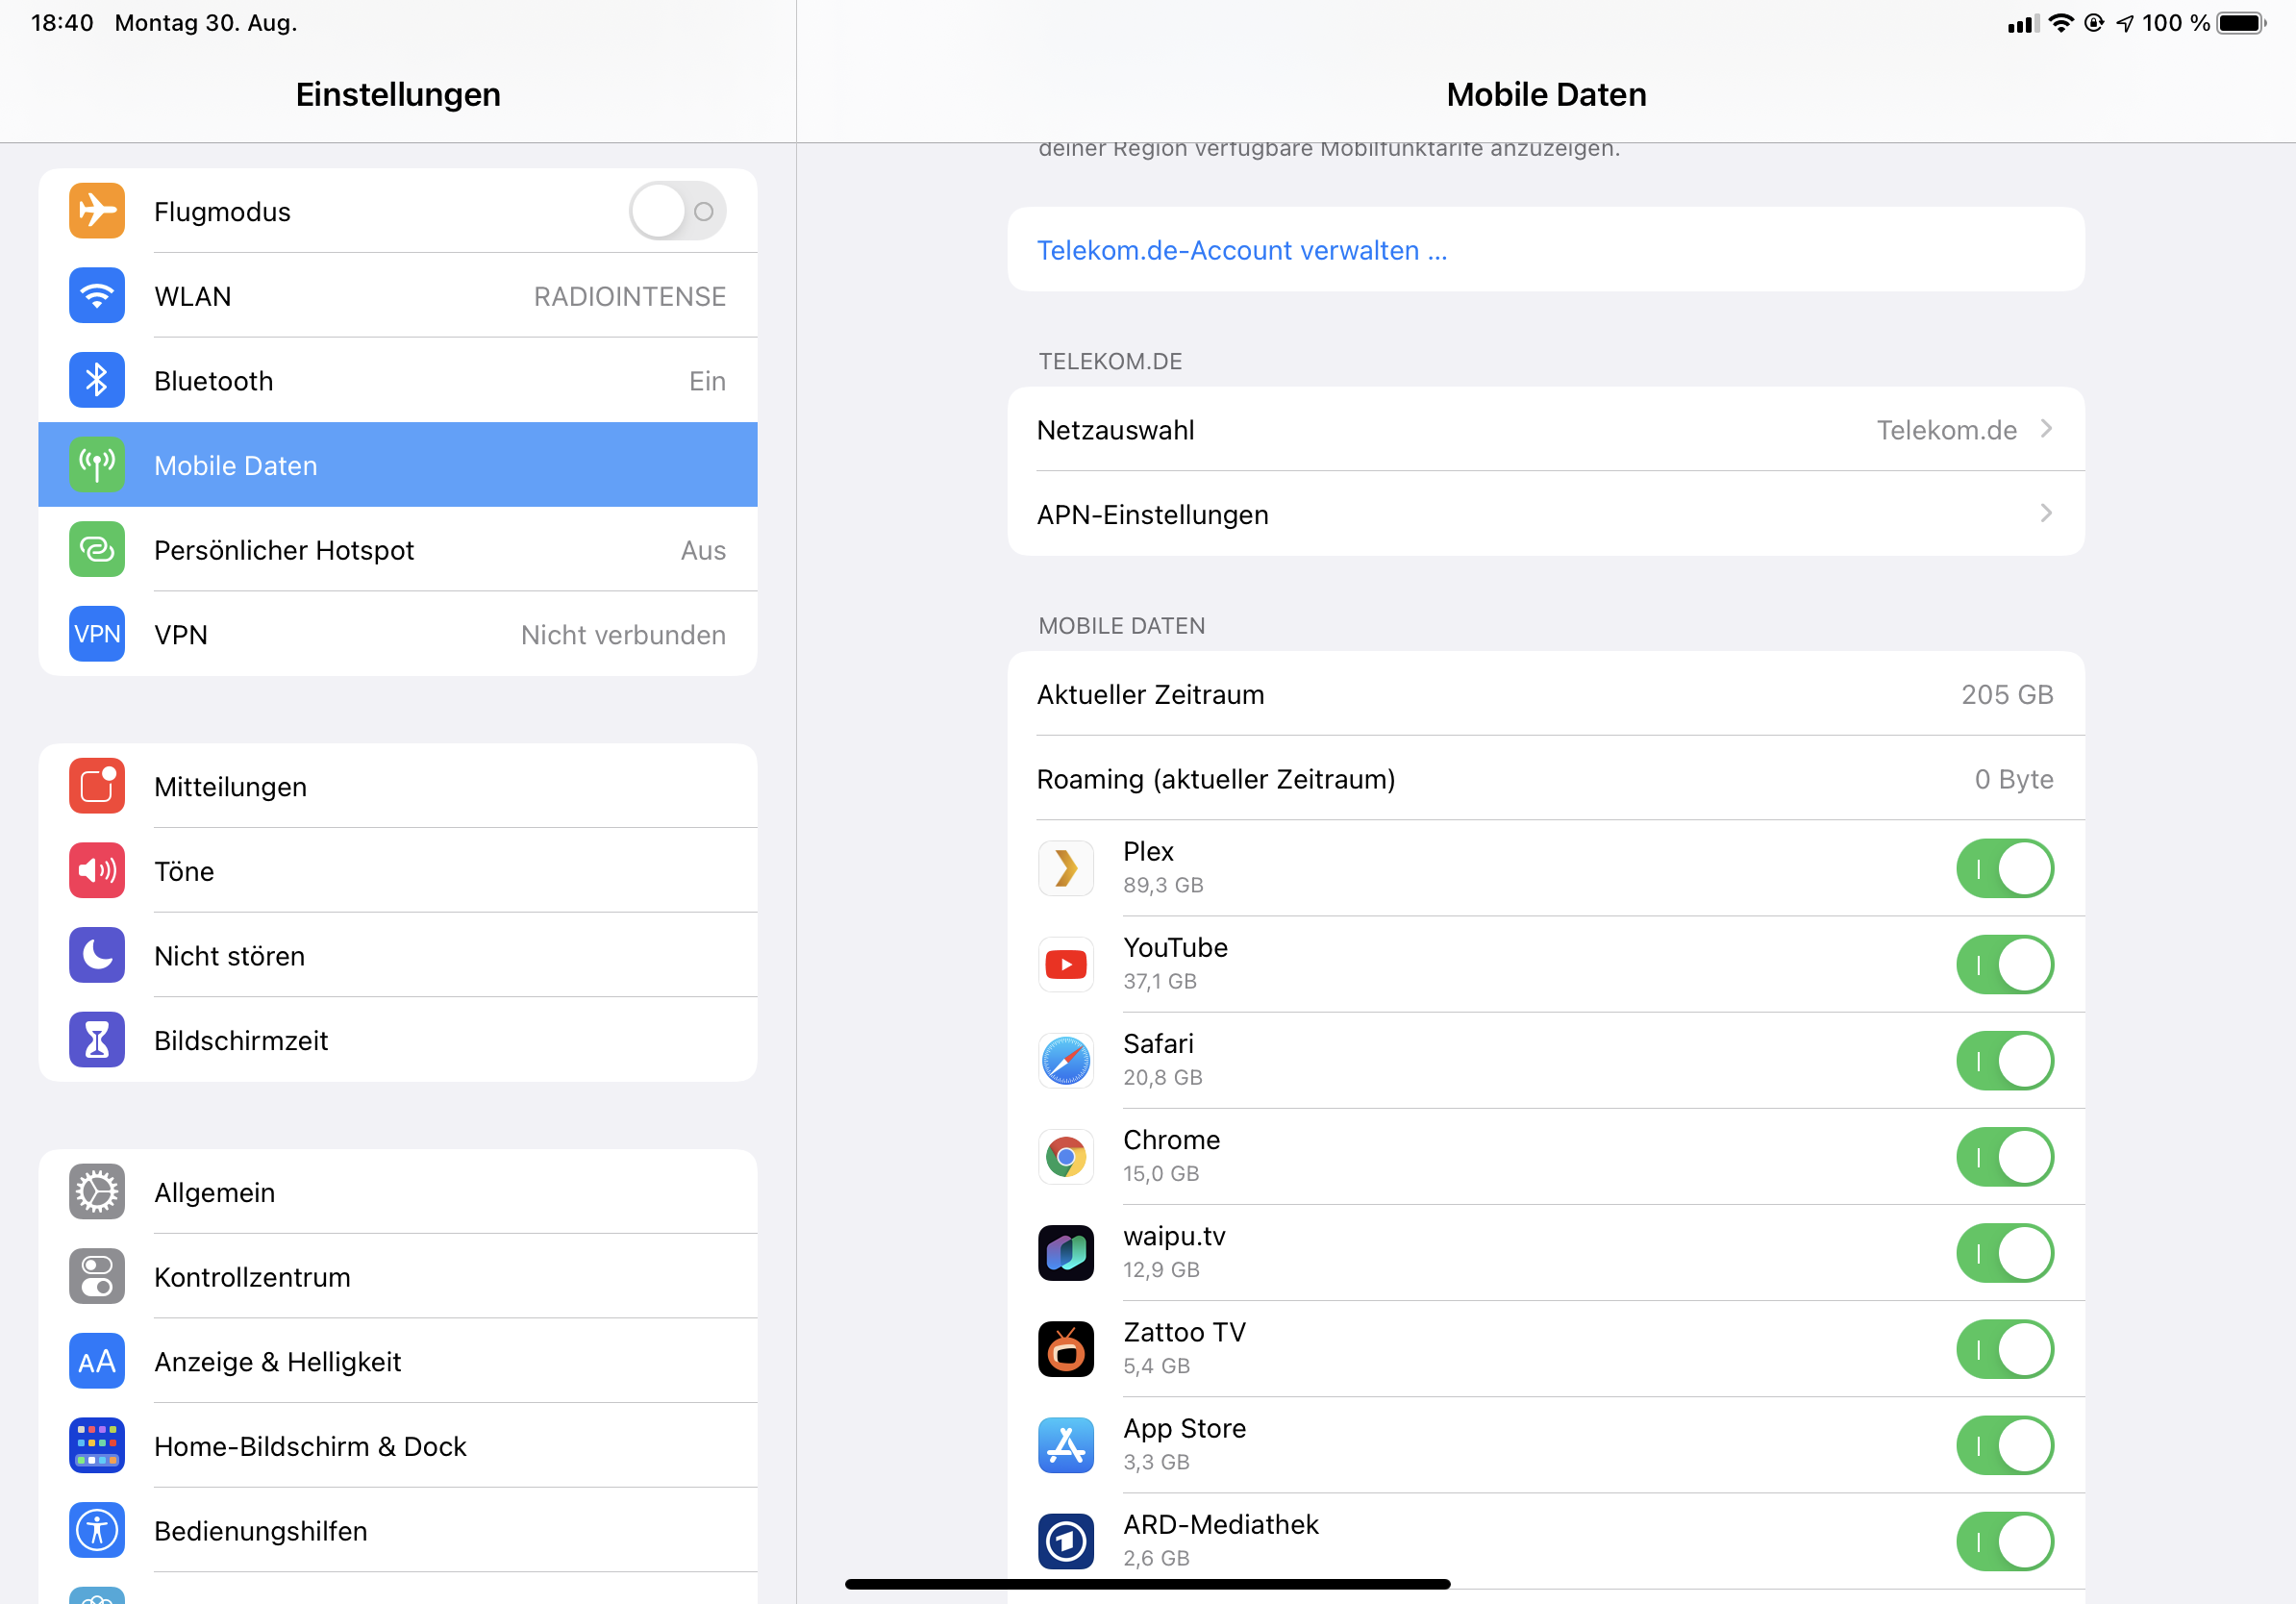Open WLAN settings showing RADIOINTENSE
2296x1604 pixels.
click(398, 296)
